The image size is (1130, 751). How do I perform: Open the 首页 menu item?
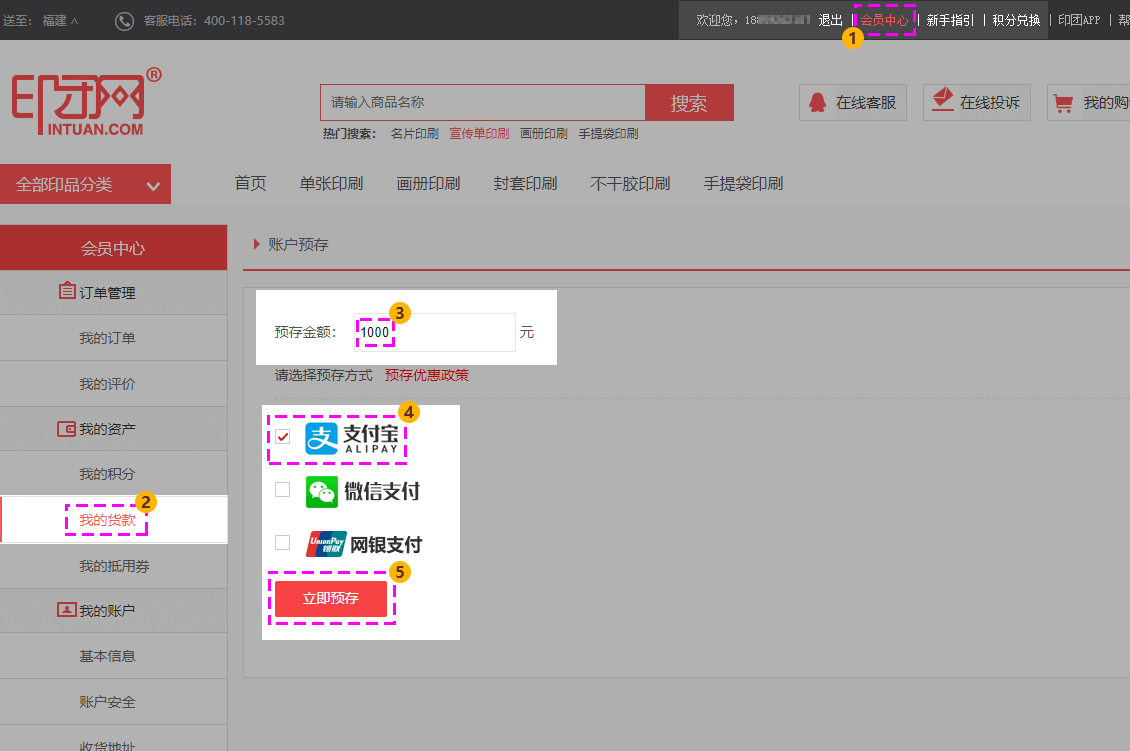click(x=250, y=183)
